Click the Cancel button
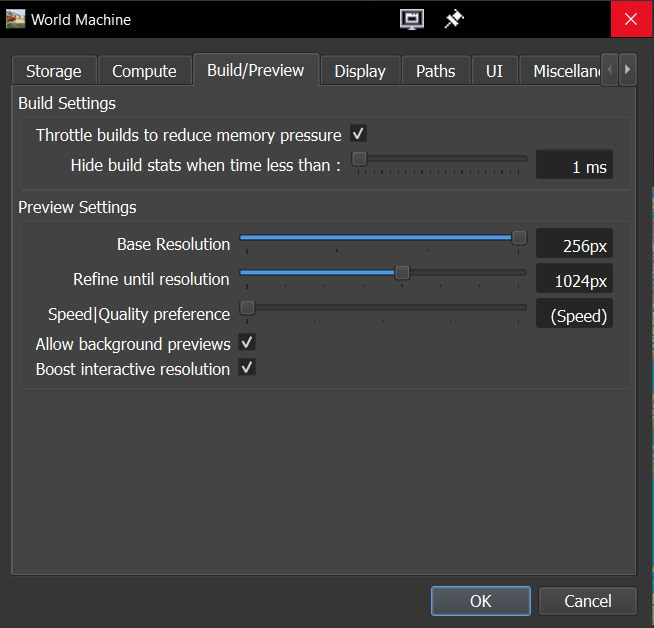This screenshot has width=654, height=628. 588,601
